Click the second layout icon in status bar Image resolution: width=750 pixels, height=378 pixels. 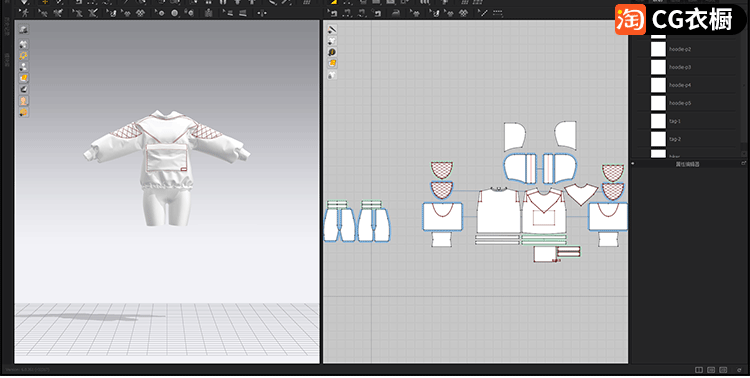pyautogui.click(x=711, y=370)
